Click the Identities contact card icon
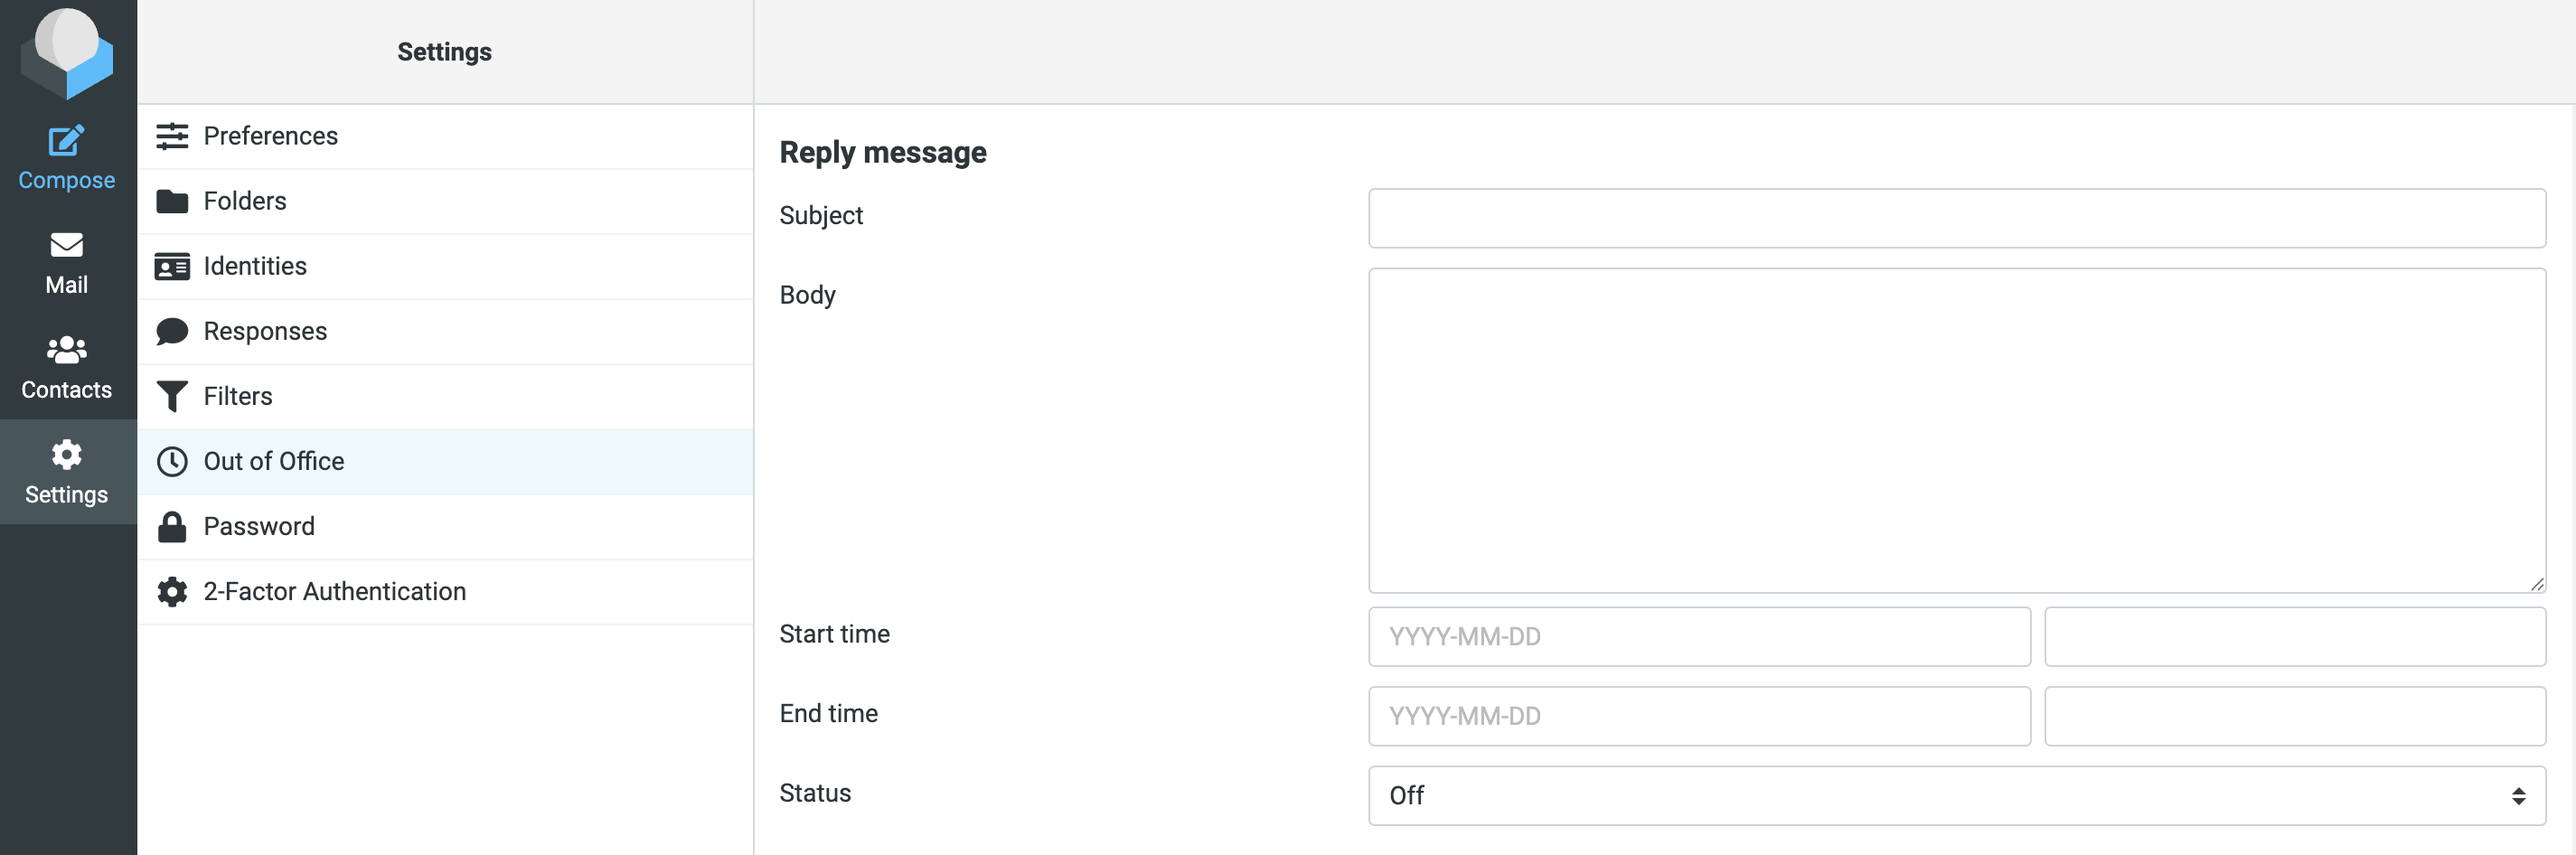The width and height of the screenshot is (2576, 855). 172,266
